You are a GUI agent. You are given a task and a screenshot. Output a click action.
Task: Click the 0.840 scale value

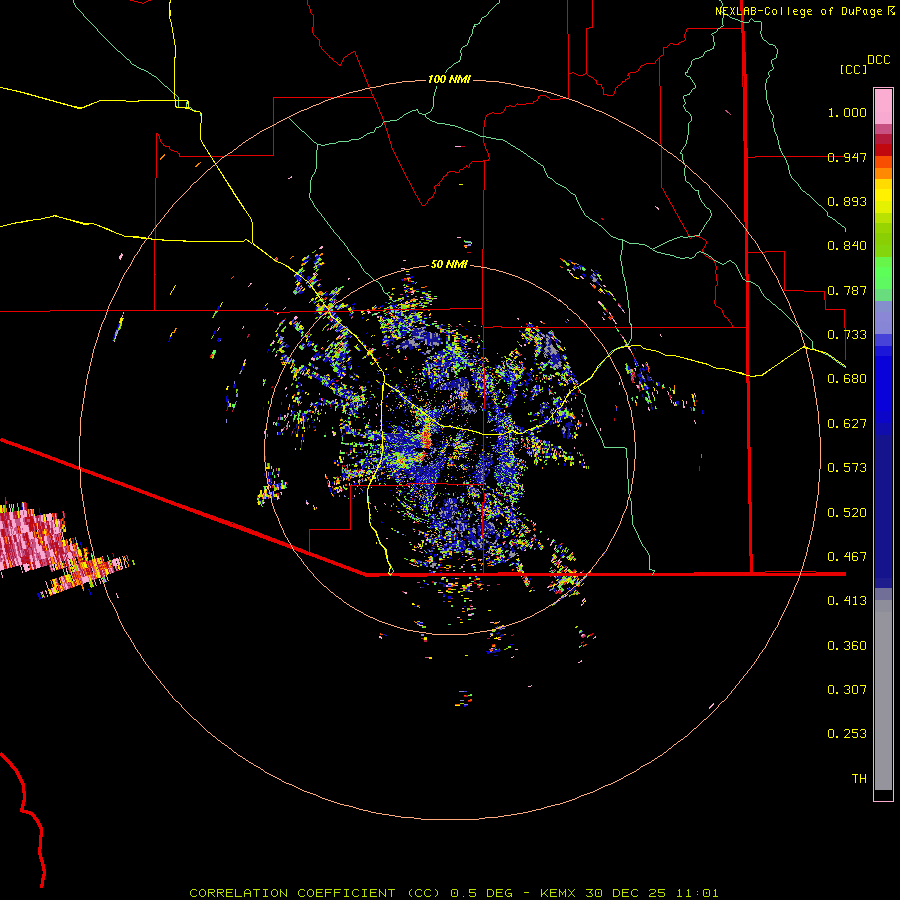(847, 246)
